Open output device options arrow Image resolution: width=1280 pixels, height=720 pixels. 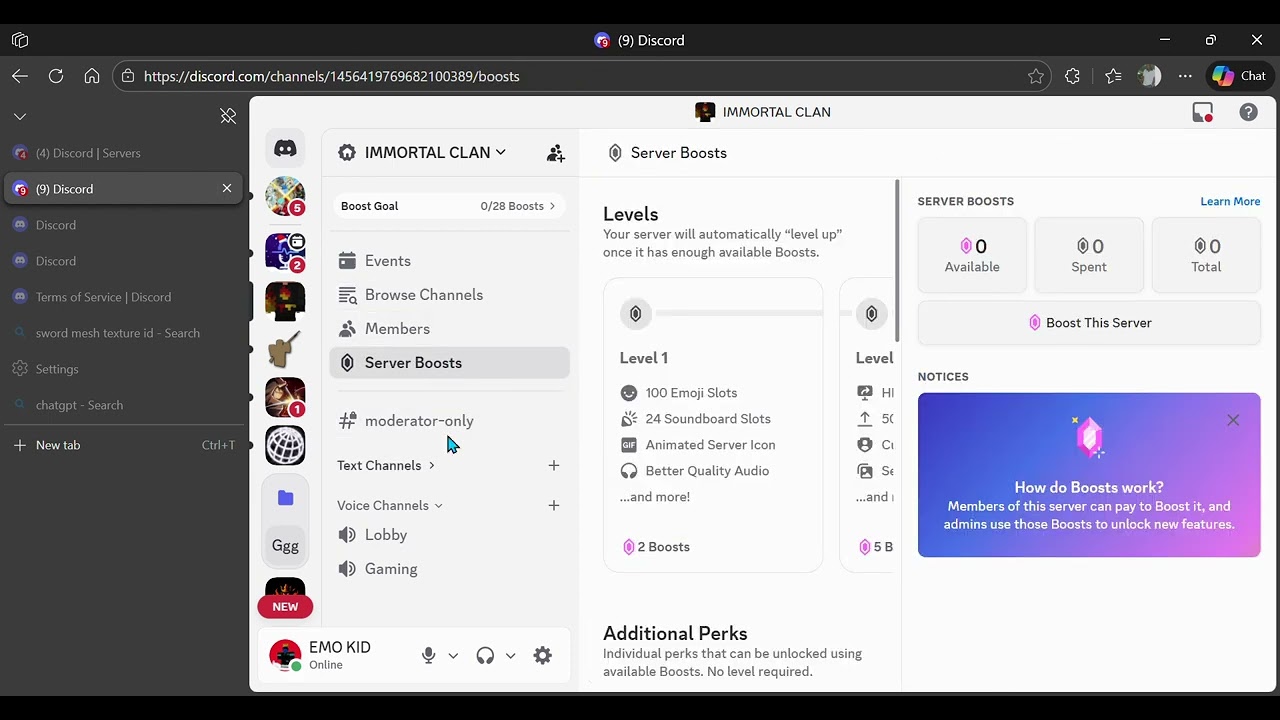(x=510, y=656)
